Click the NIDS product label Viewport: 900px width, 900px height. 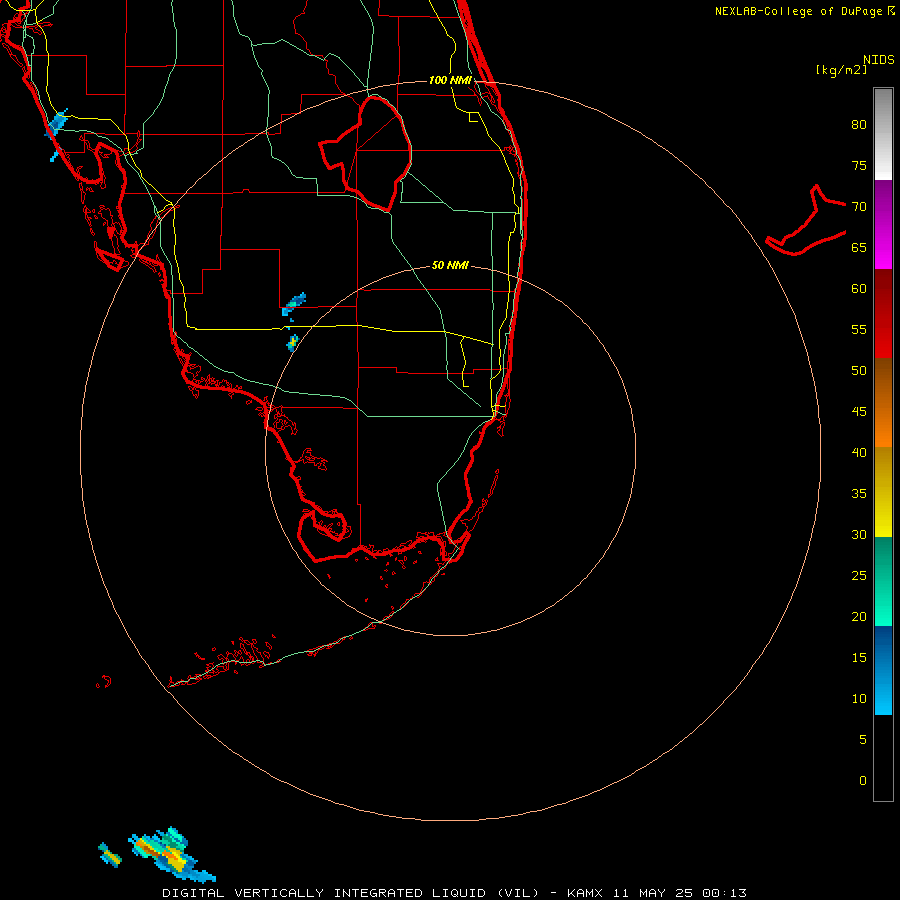(x=879, y=60)
